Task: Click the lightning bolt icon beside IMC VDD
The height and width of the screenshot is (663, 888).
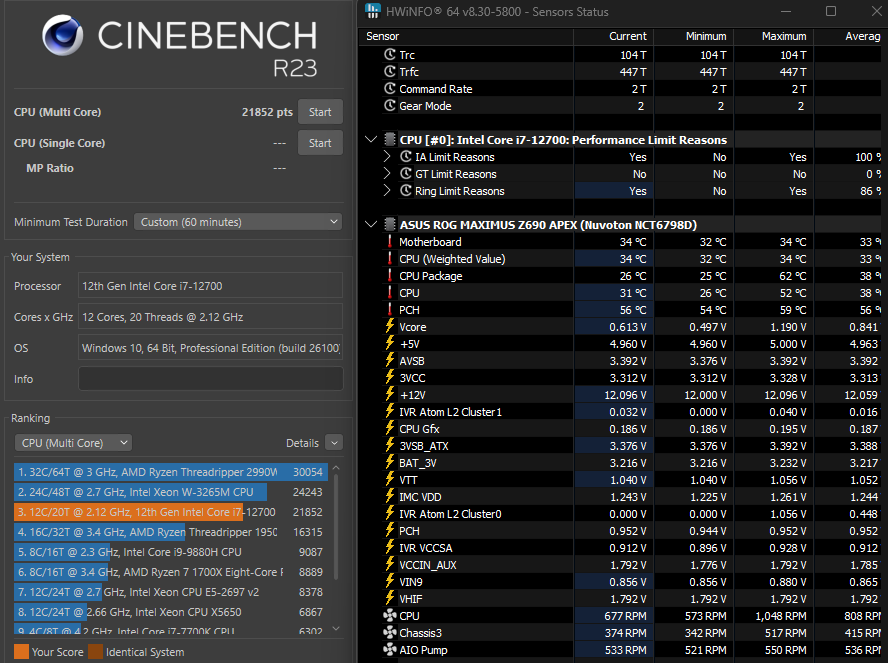Action: click(390, 496)
